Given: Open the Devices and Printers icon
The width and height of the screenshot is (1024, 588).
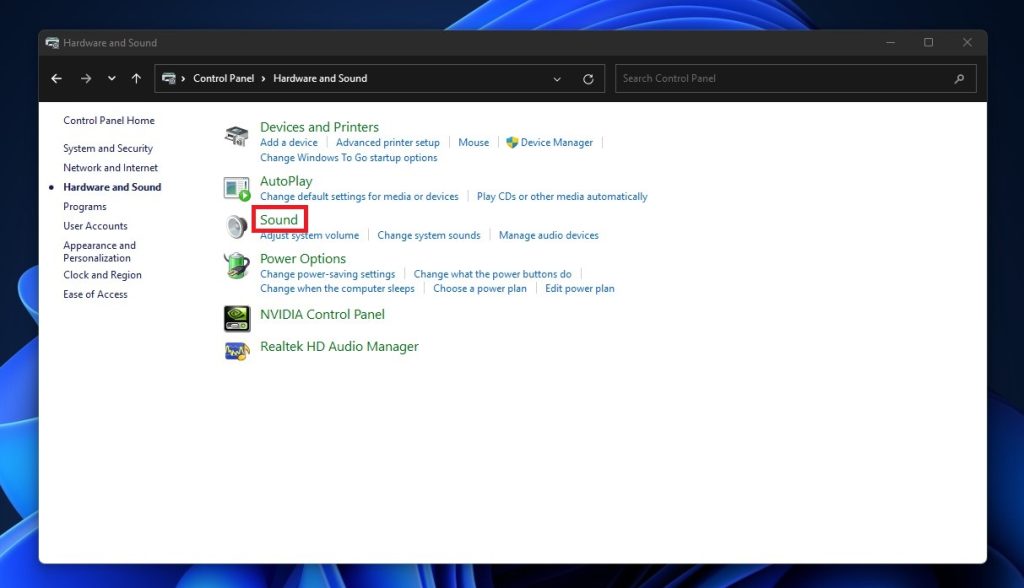Looking at the screenshot, I should [236, 136].
